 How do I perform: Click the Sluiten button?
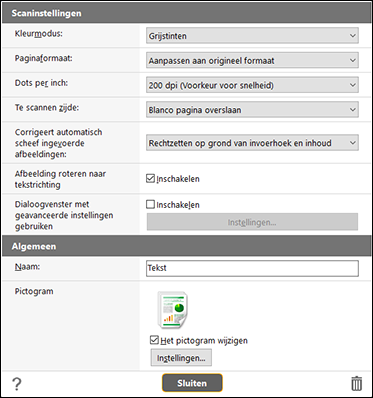coord(192,383)
